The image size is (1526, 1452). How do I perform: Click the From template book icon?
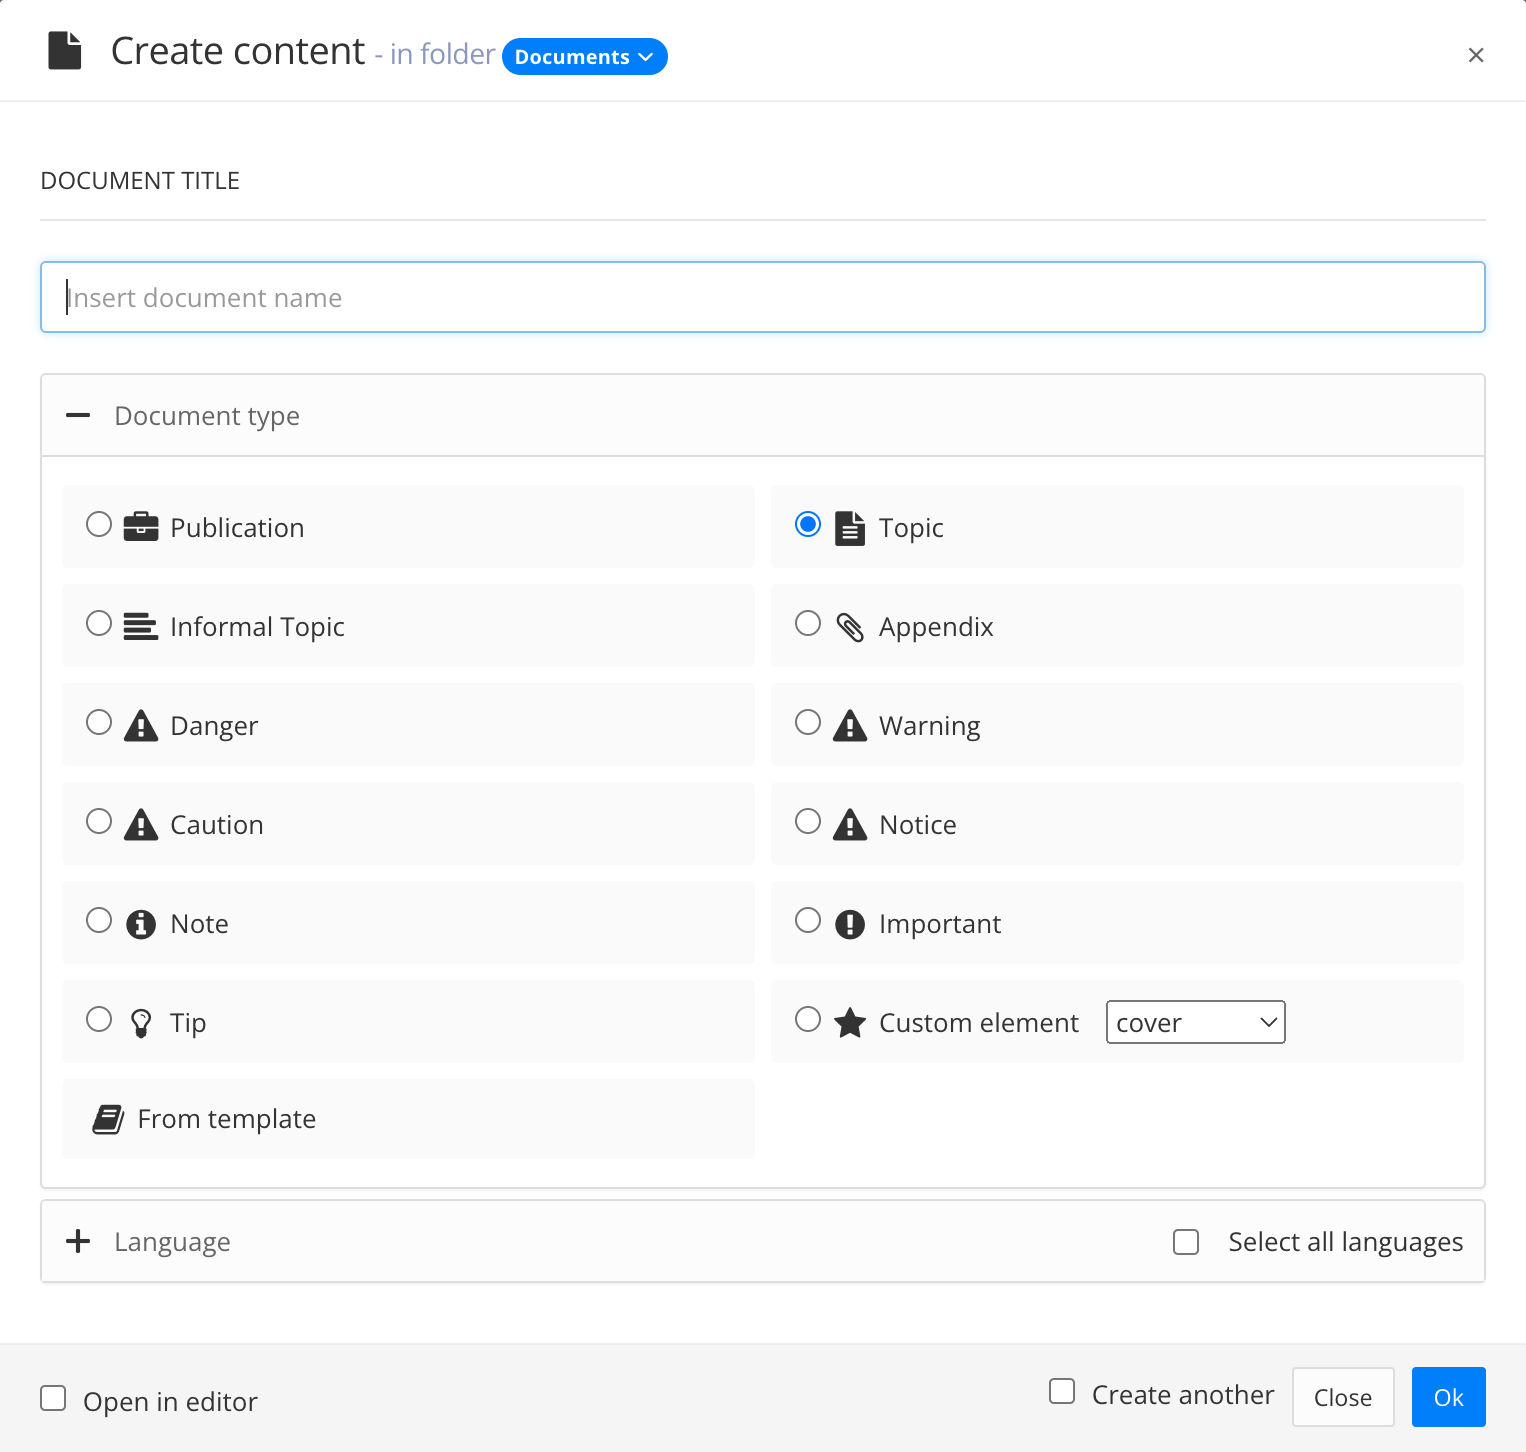(108, 1118)
